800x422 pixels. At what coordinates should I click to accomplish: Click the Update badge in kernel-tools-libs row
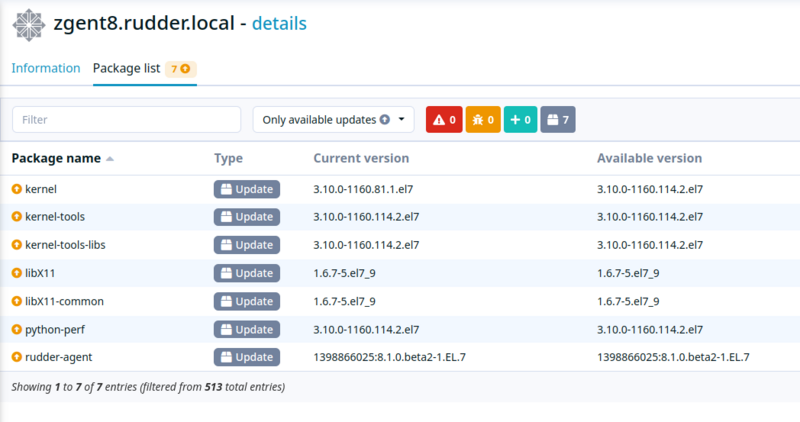[x=247, y=245]
